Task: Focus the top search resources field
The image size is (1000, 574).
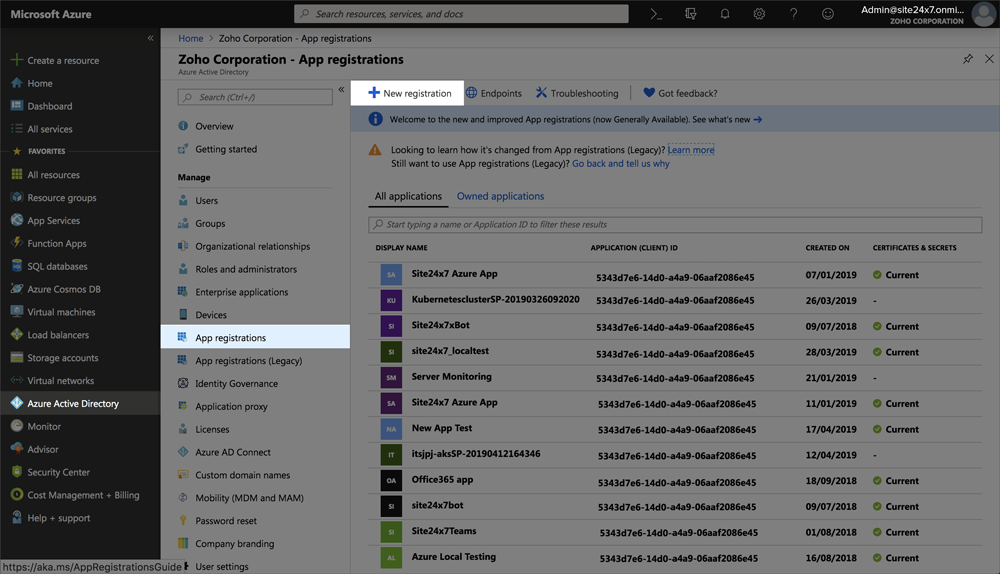Action: pos(461,13)
